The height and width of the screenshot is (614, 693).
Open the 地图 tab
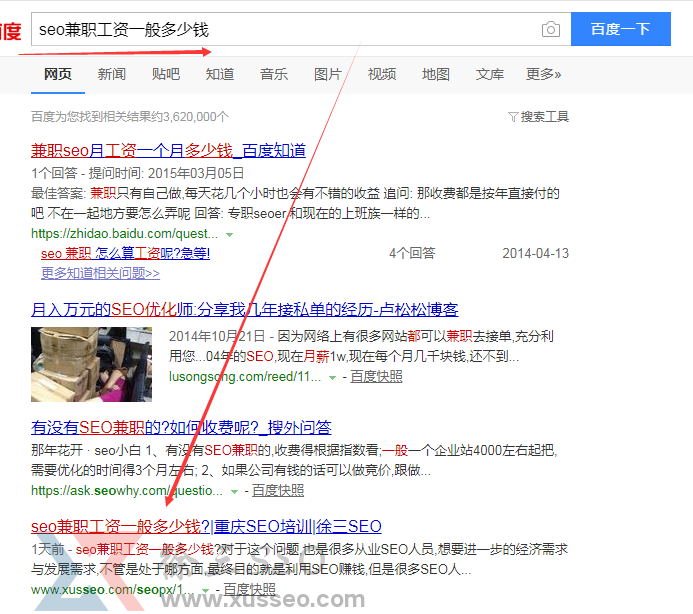(436, 74)
